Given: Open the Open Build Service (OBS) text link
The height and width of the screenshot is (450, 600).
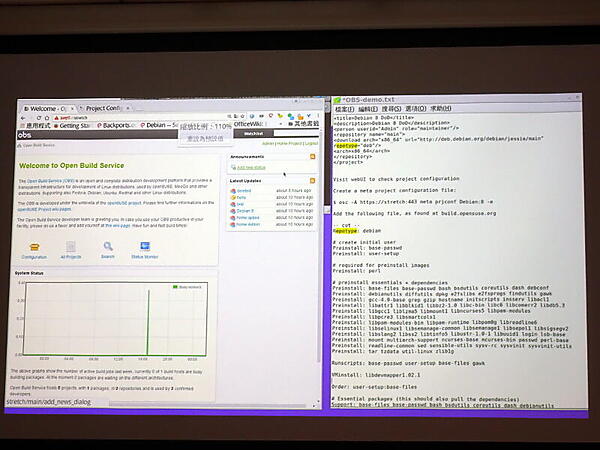Looking at the screenshot, I should click(x=51, y=181).
